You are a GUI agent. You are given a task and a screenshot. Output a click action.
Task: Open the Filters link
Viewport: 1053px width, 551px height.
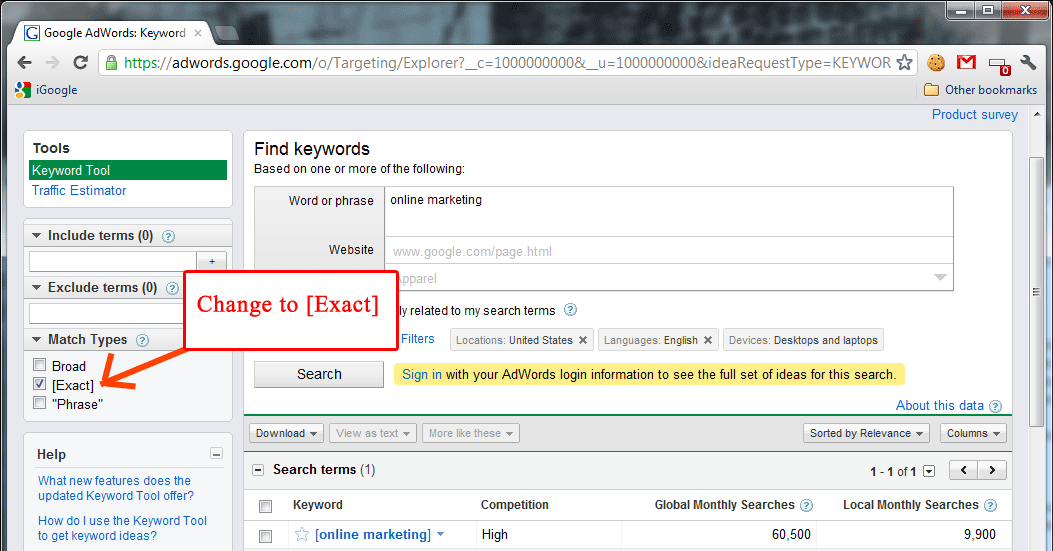click(x=418, y=339)
